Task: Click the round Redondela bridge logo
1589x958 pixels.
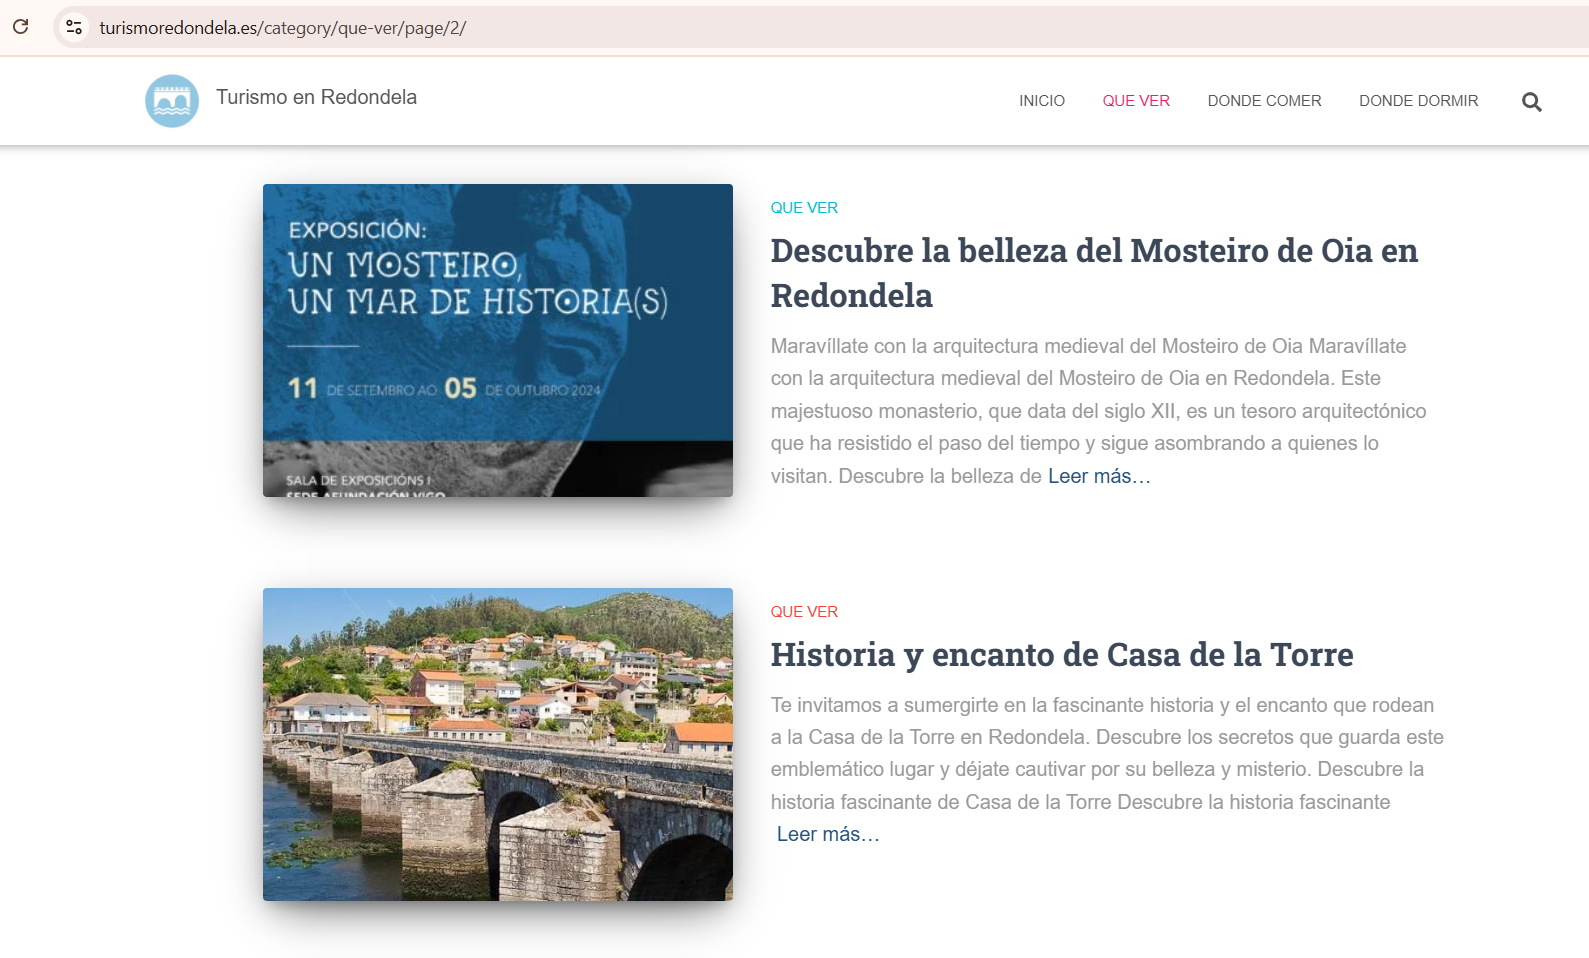Action: tap(172, 101)
